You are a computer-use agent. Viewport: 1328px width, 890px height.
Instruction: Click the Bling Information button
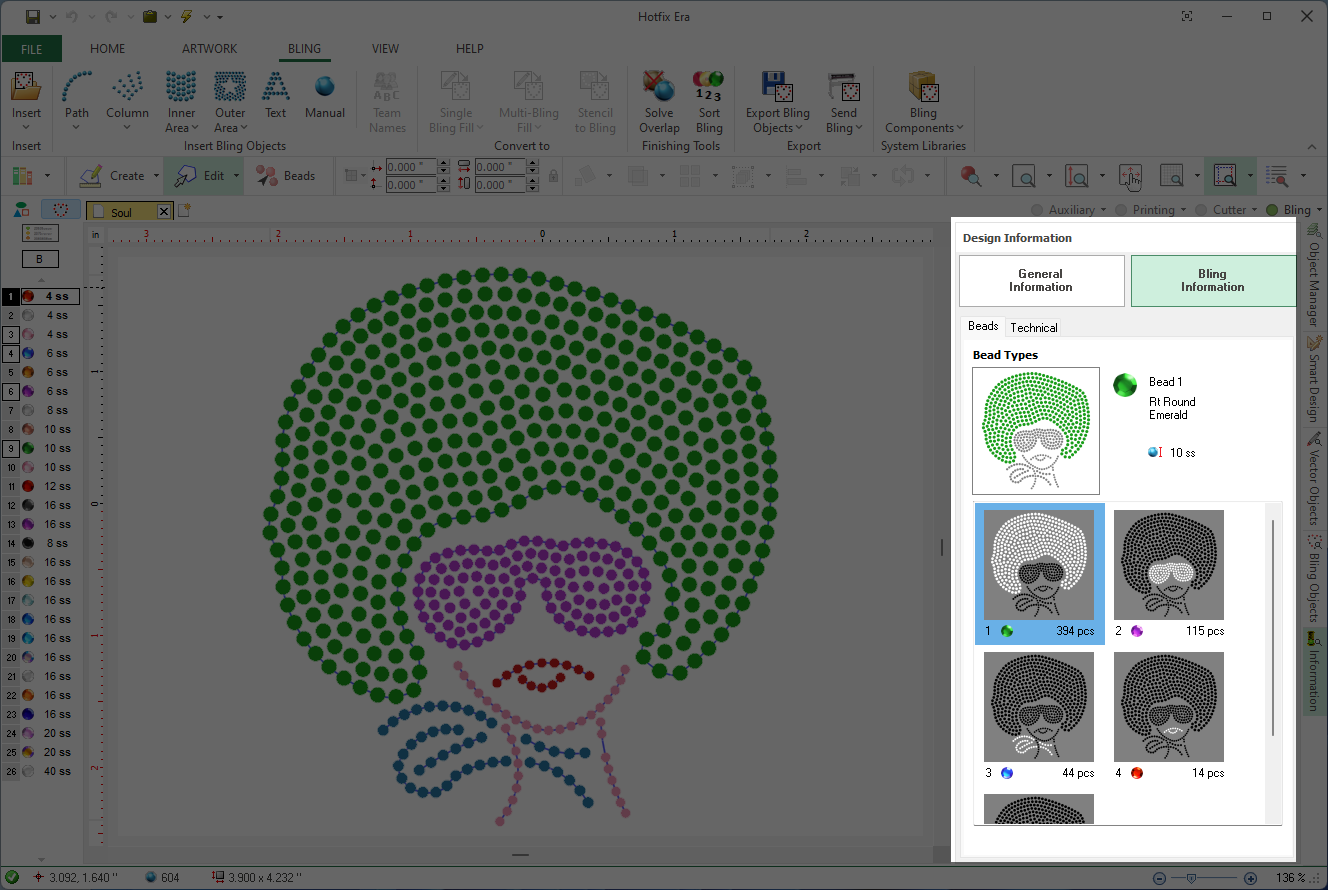[1212, 280]
